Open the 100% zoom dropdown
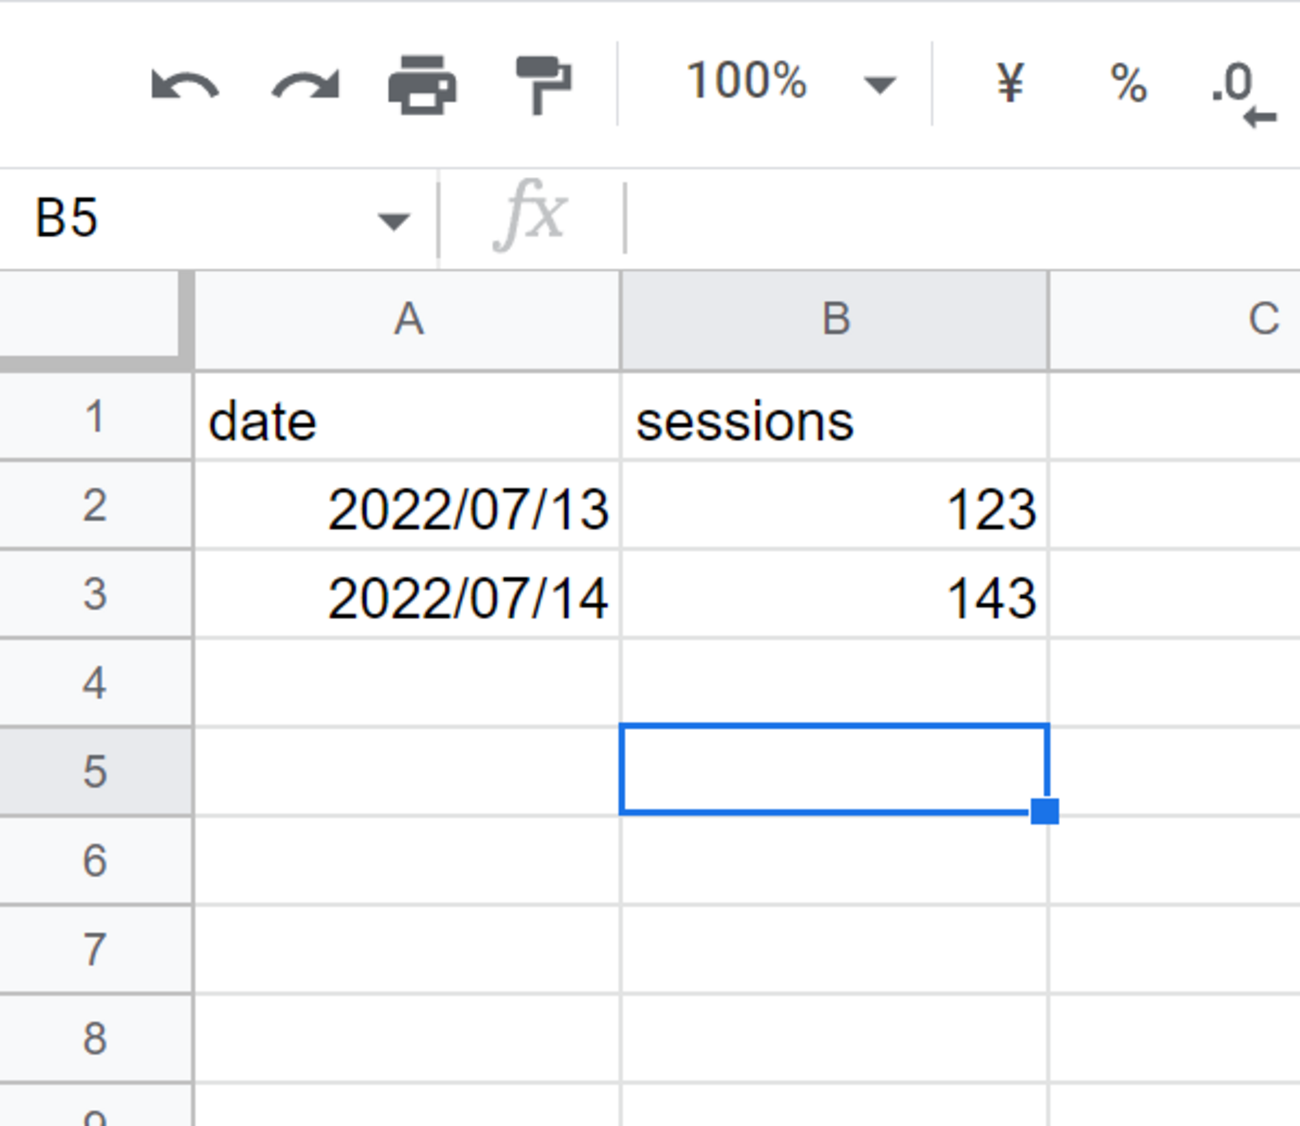Screen dimensions: 1300x1126 pos(790,83)
